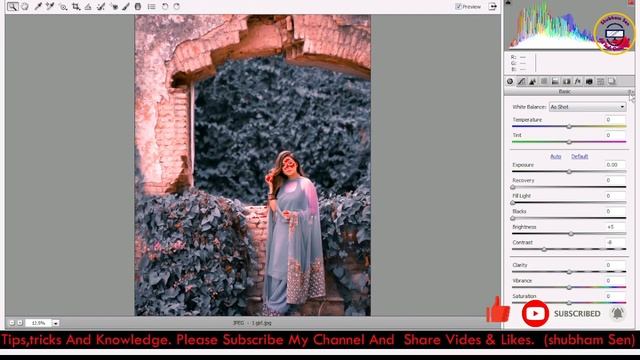The height and width of the screenshot is (360, 640).
Task: Select the Adjustment Brush tool
Action: 126,7
